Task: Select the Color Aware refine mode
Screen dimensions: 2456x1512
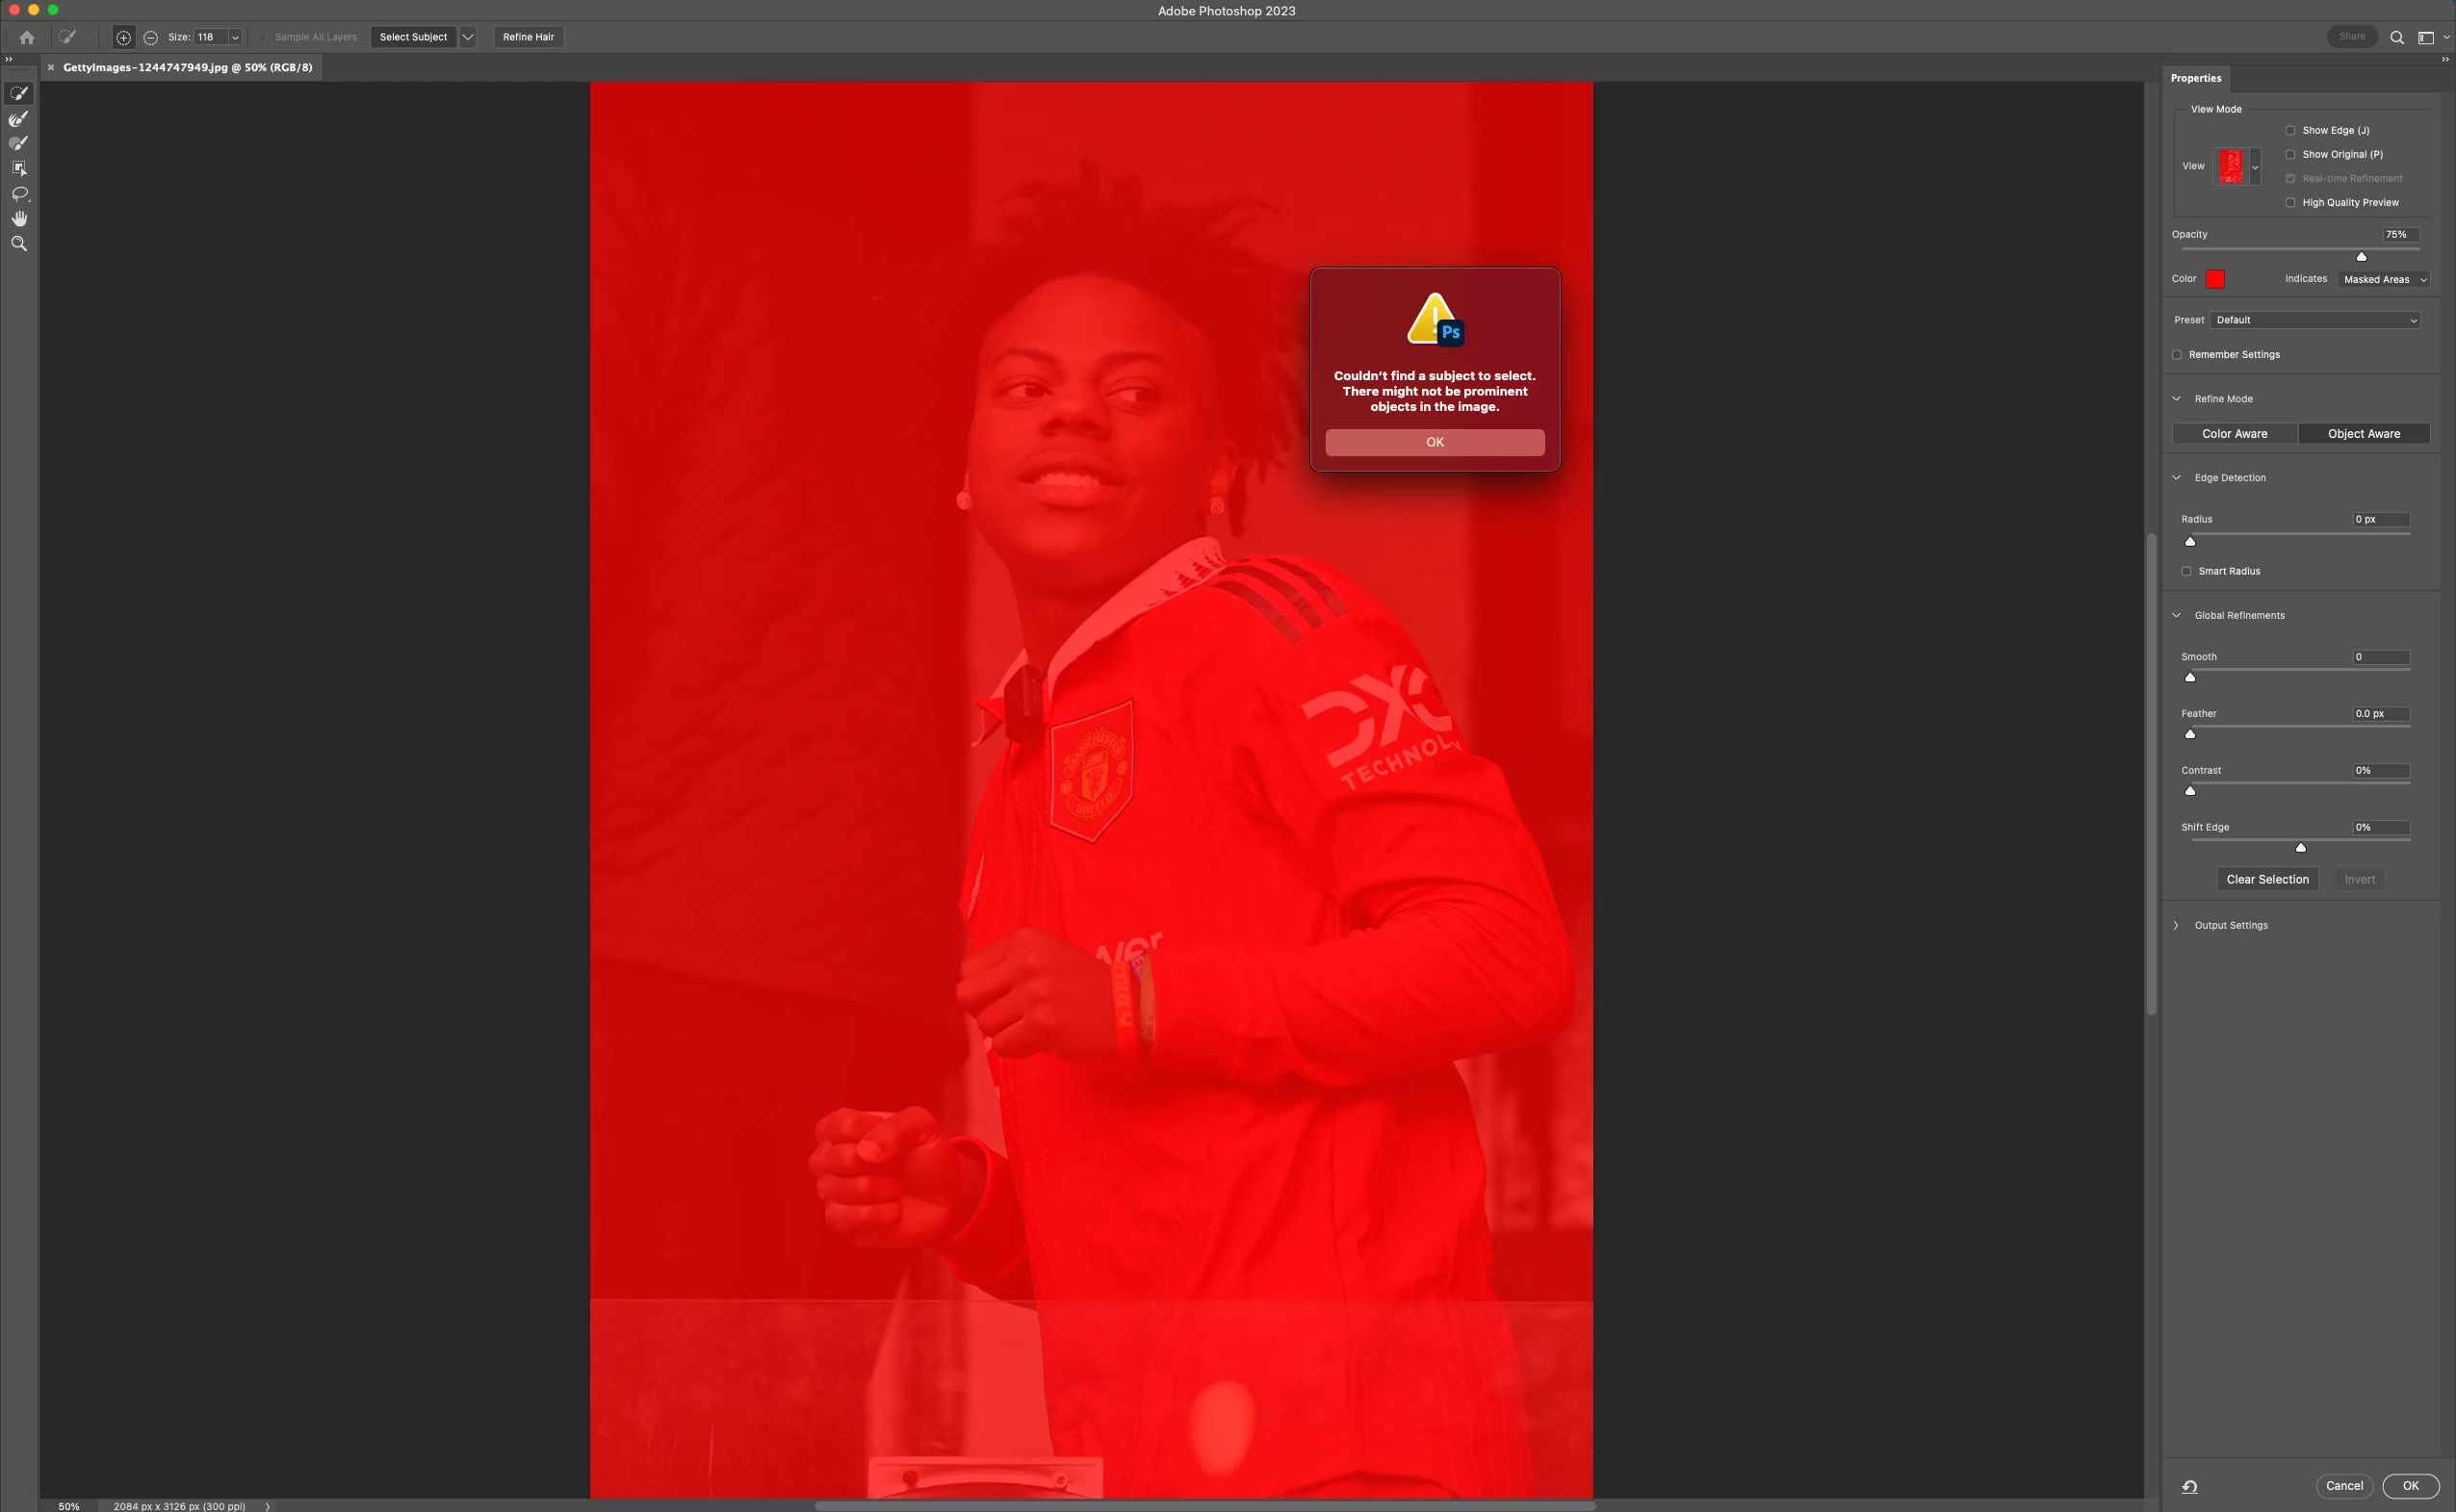Action: [x=2234, y=433]
